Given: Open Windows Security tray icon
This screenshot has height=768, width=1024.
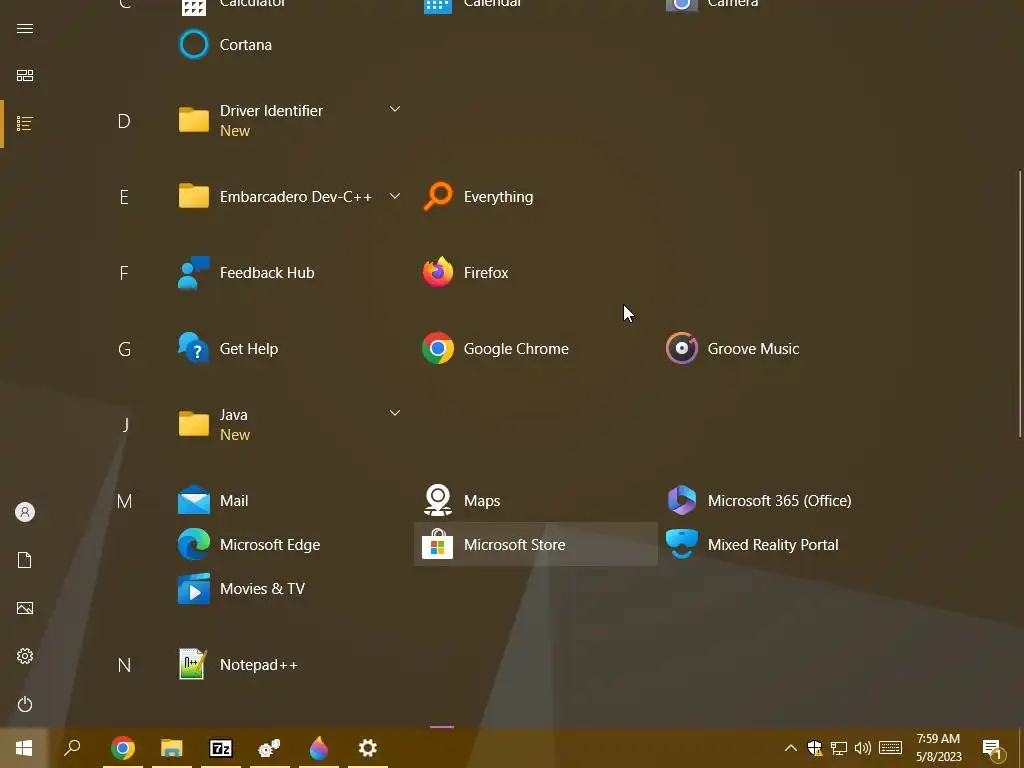Looking at the screenshot, I should coord(814,748).
